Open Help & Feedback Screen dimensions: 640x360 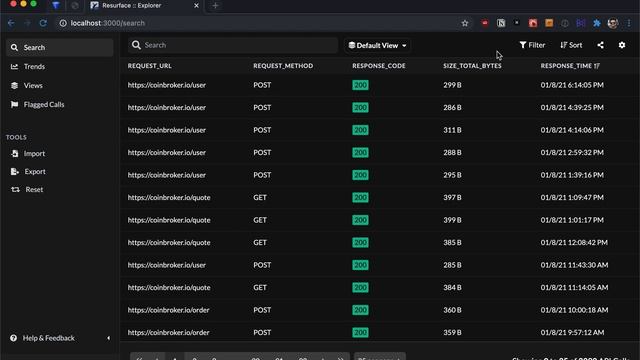coord(49,338)
